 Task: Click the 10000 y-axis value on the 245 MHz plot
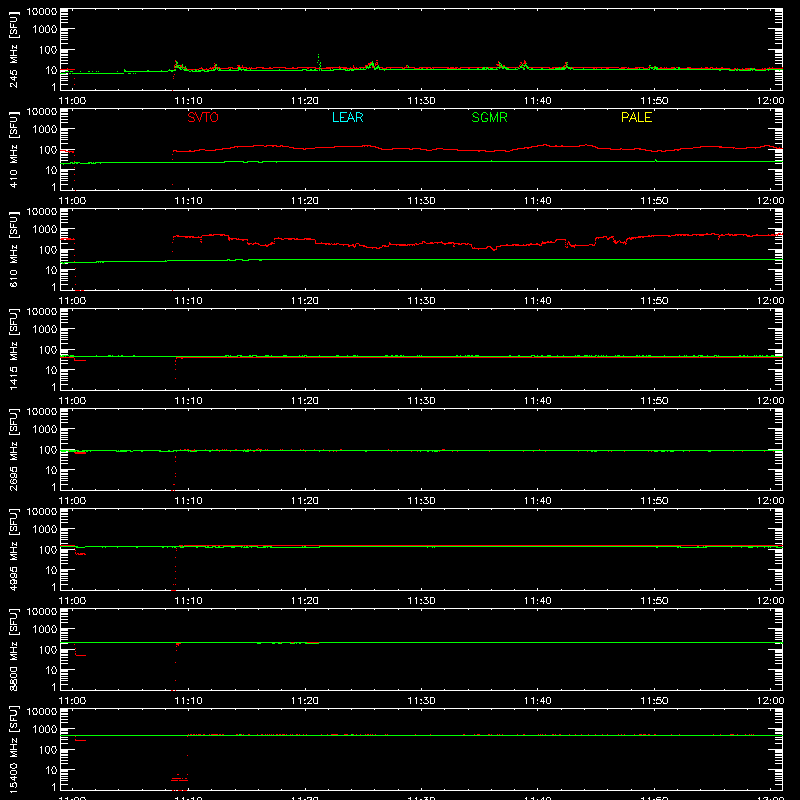click(42, 12)
